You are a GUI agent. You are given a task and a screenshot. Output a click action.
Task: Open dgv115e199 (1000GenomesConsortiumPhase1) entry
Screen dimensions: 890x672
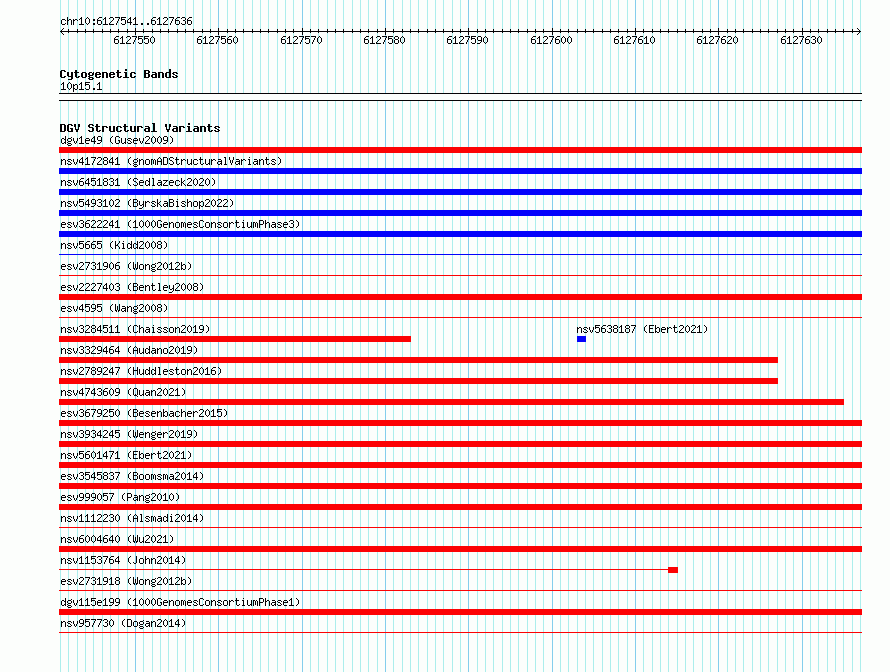[180, 602]
